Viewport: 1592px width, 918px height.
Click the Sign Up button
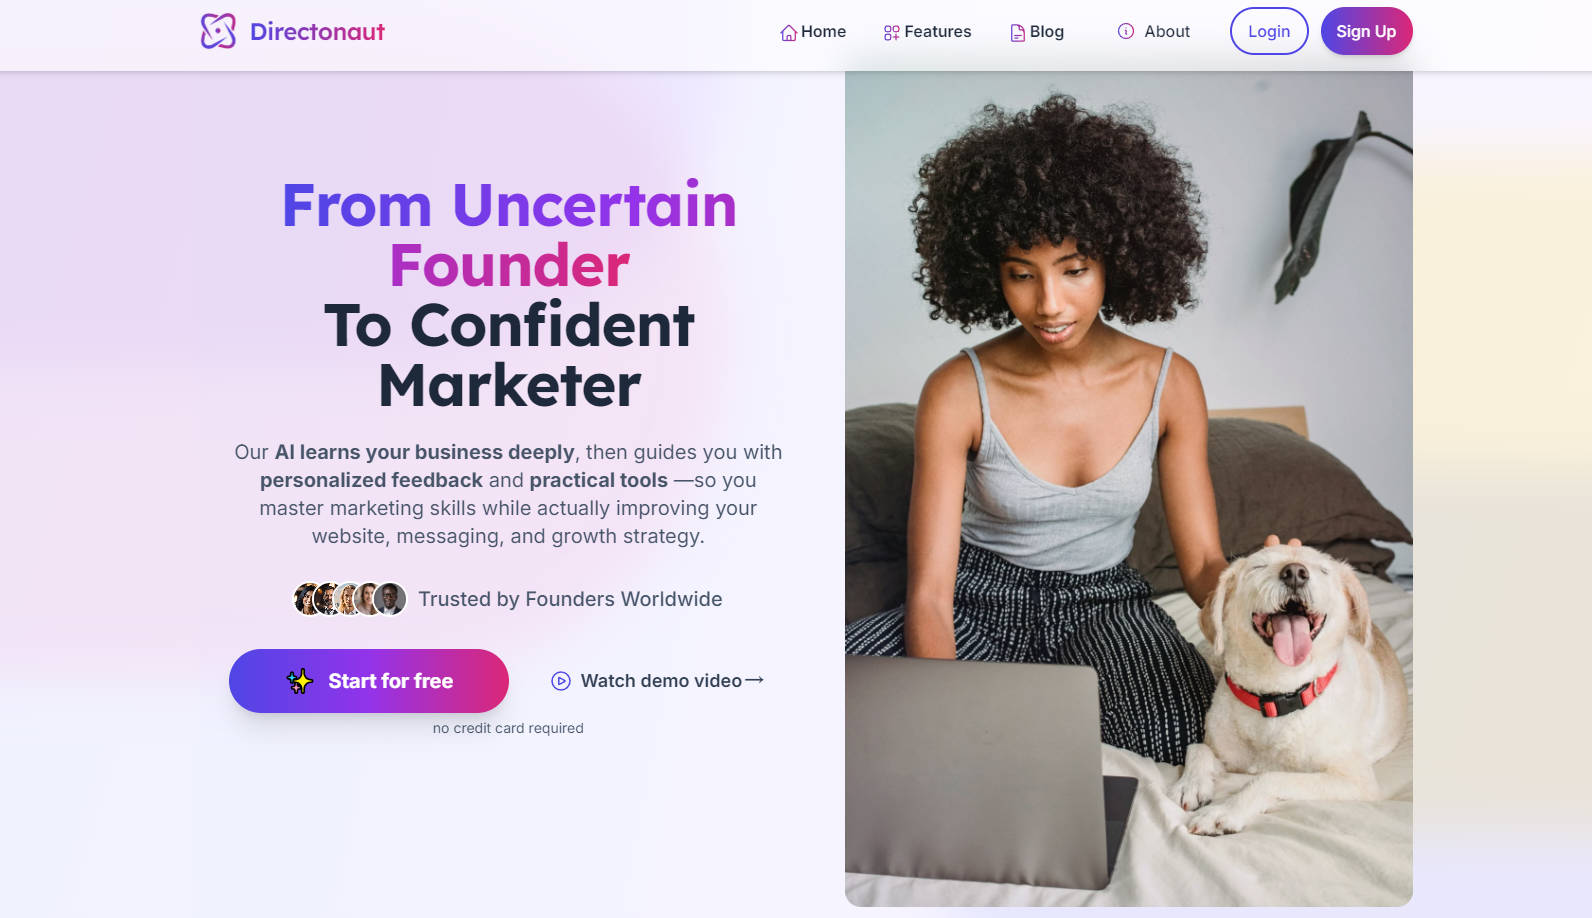click(x=1366, y=31)
